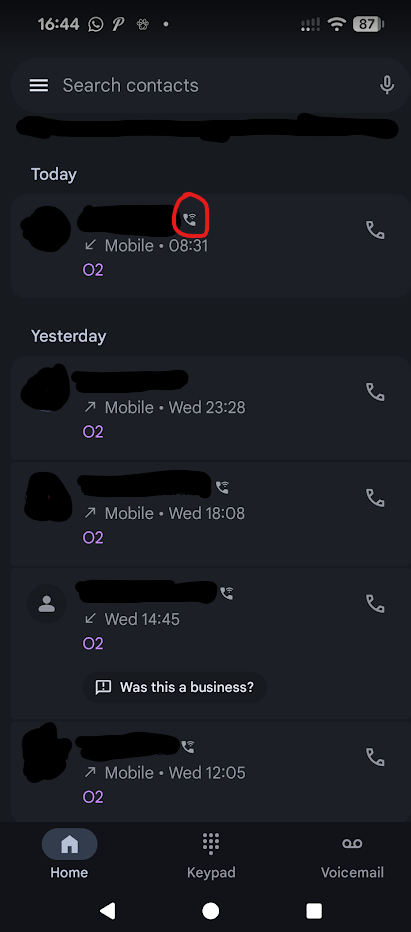
Task: Tap the Android back navigation button
Action: [x=107, y=911]
